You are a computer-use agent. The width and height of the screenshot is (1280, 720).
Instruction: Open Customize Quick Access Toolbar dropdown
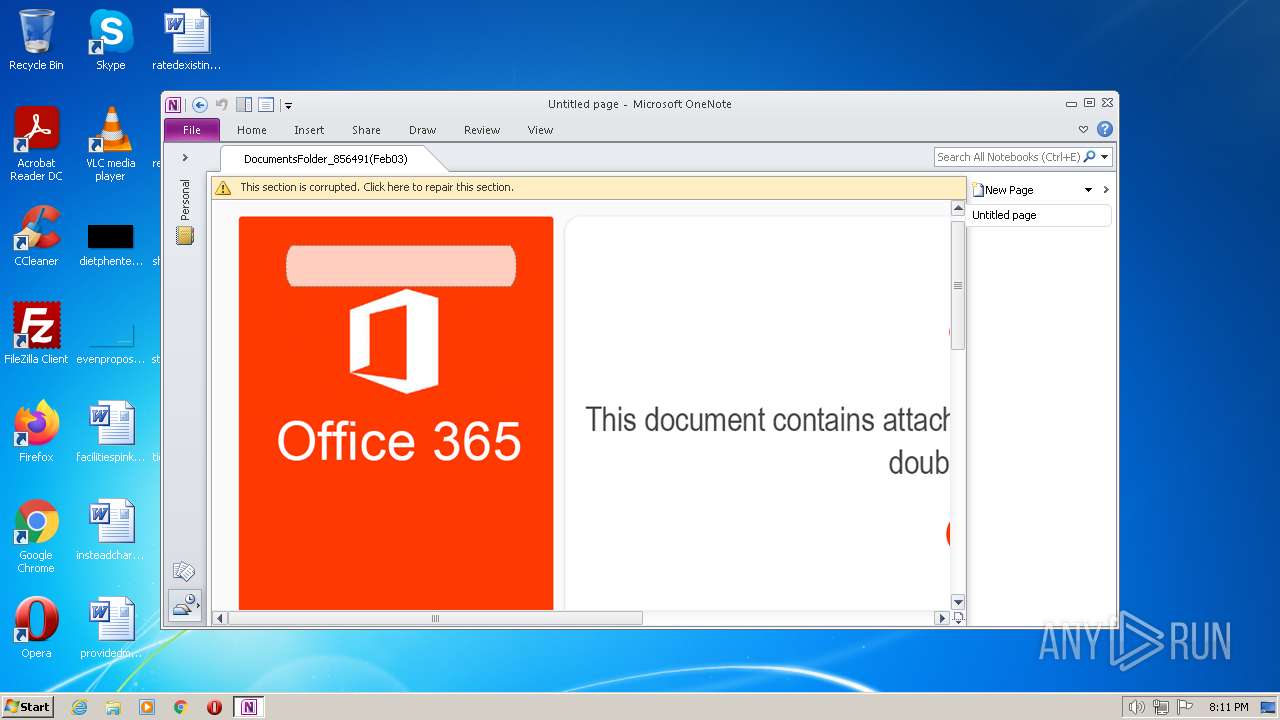[x=288, y=105]
